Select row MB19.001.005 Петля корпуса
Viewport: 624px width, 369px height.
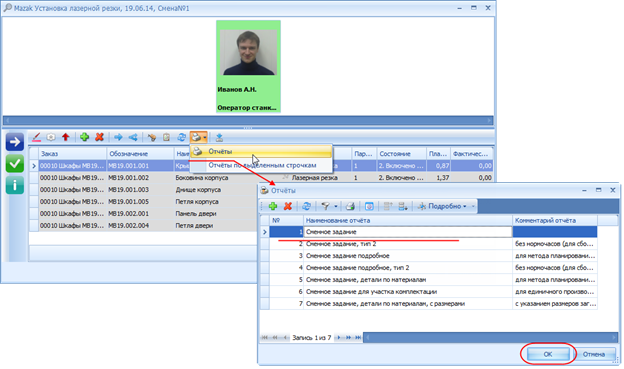click(x=143, y=201)
